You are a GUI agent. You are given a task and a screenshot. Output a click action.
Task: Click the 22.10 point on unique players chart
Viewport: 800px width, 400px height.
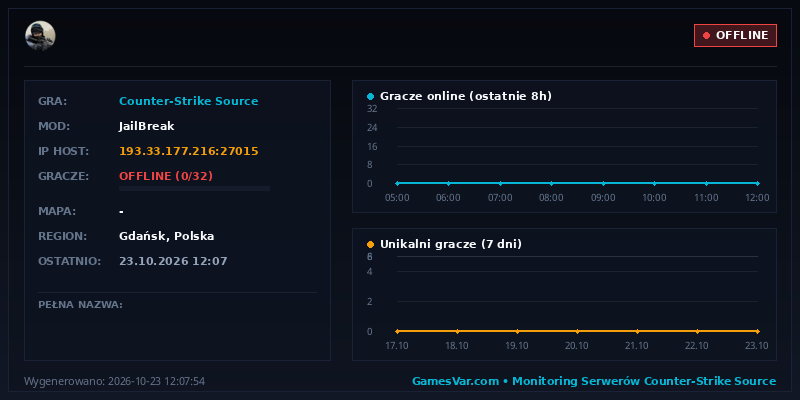[697, 331]
